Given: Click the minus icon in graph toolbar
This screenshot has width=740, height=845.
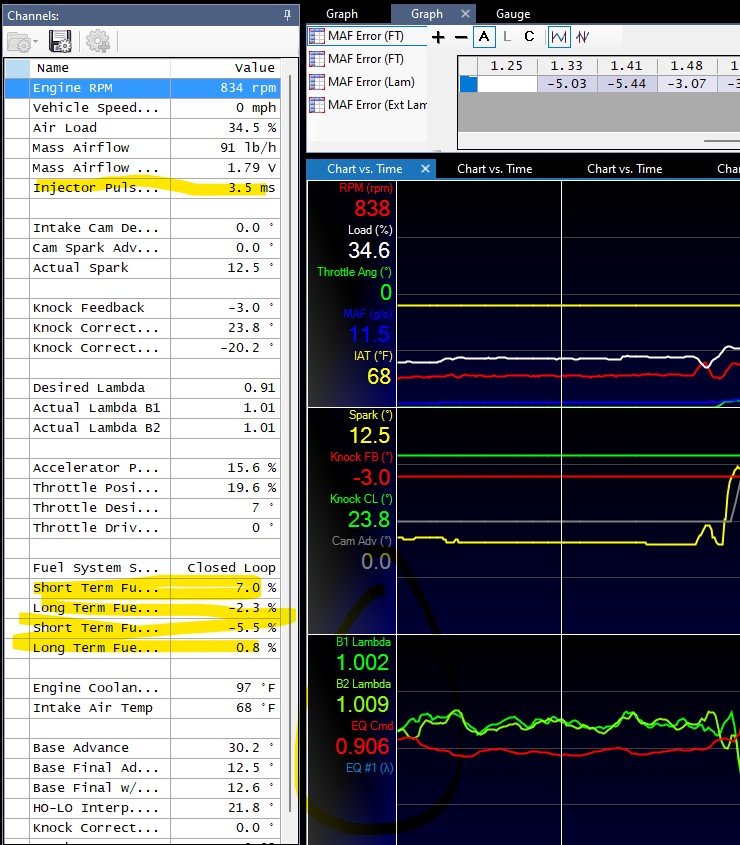Looking at the screenshot, I should tap(461, 37).
